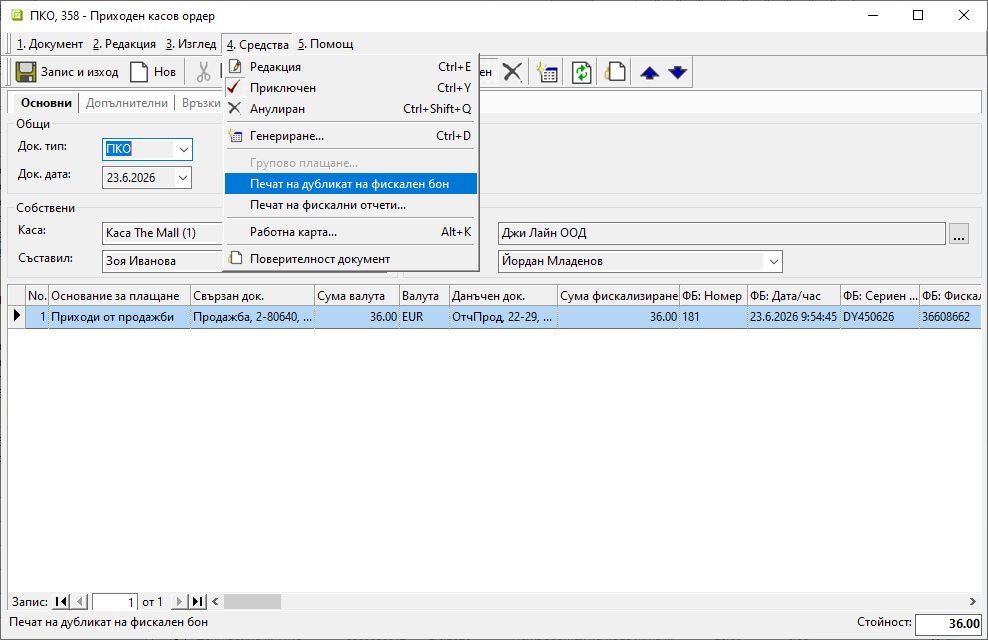The width and height of the screenshot is (988, 640).
Task: Click the green refresh document icon
Action: [582, 72]
